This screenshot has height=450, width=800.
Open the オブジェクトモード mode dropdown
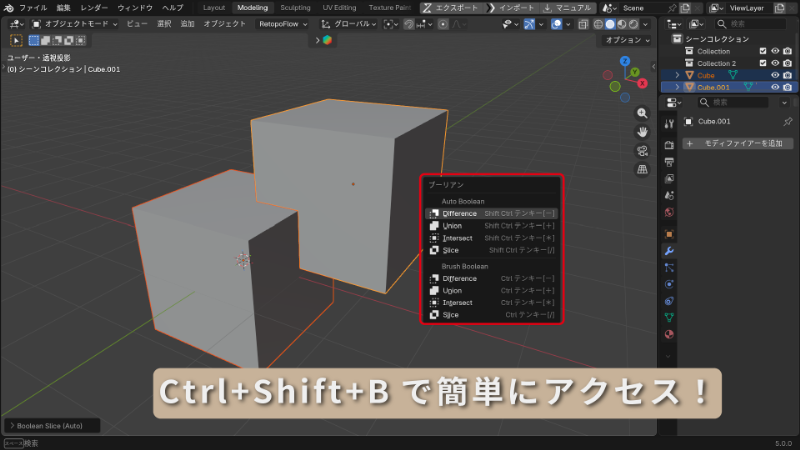(75, 23)
